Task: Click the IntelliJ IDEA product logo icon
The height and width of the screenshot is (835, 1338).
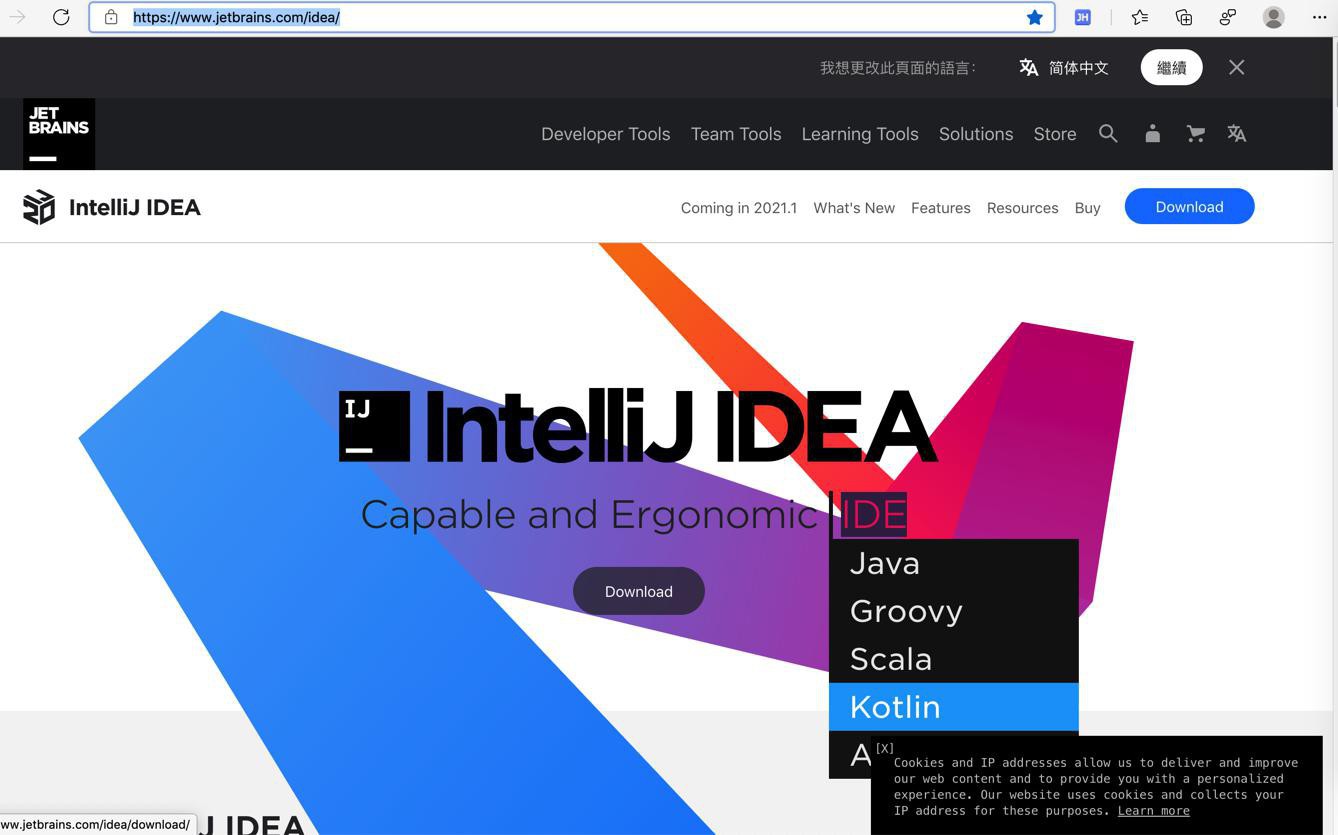Action: click(x=39, y=207)
